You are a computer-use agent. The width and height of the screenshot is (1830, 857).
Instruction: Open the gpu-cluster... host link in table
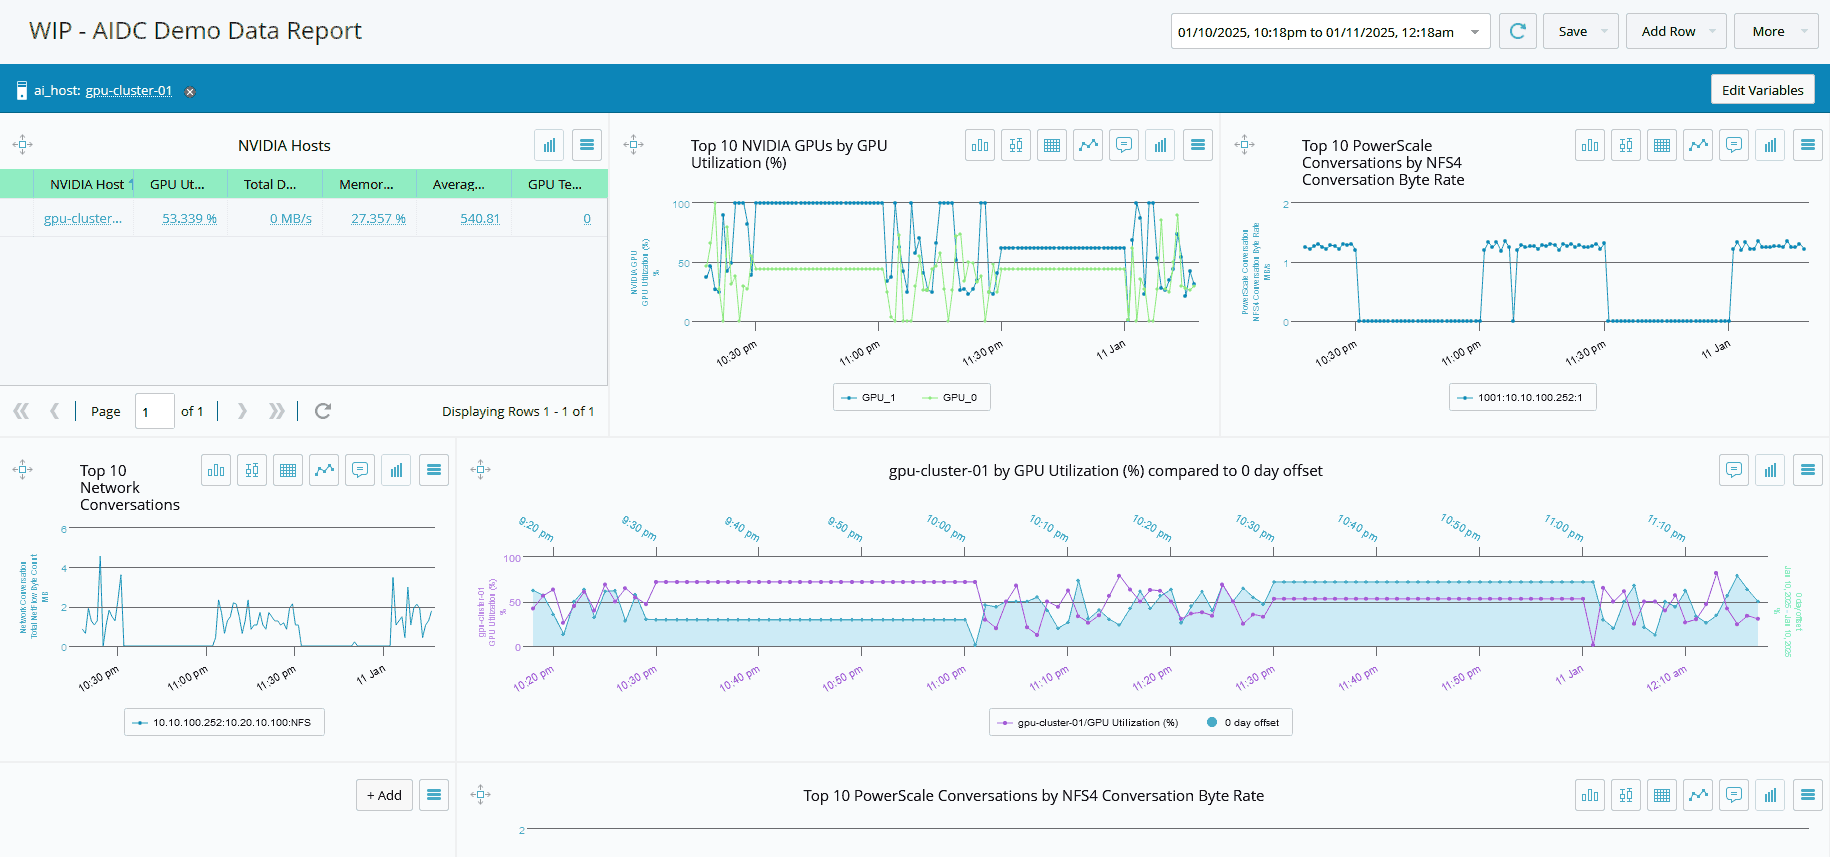pyautogui.click(x=83, y=219)
